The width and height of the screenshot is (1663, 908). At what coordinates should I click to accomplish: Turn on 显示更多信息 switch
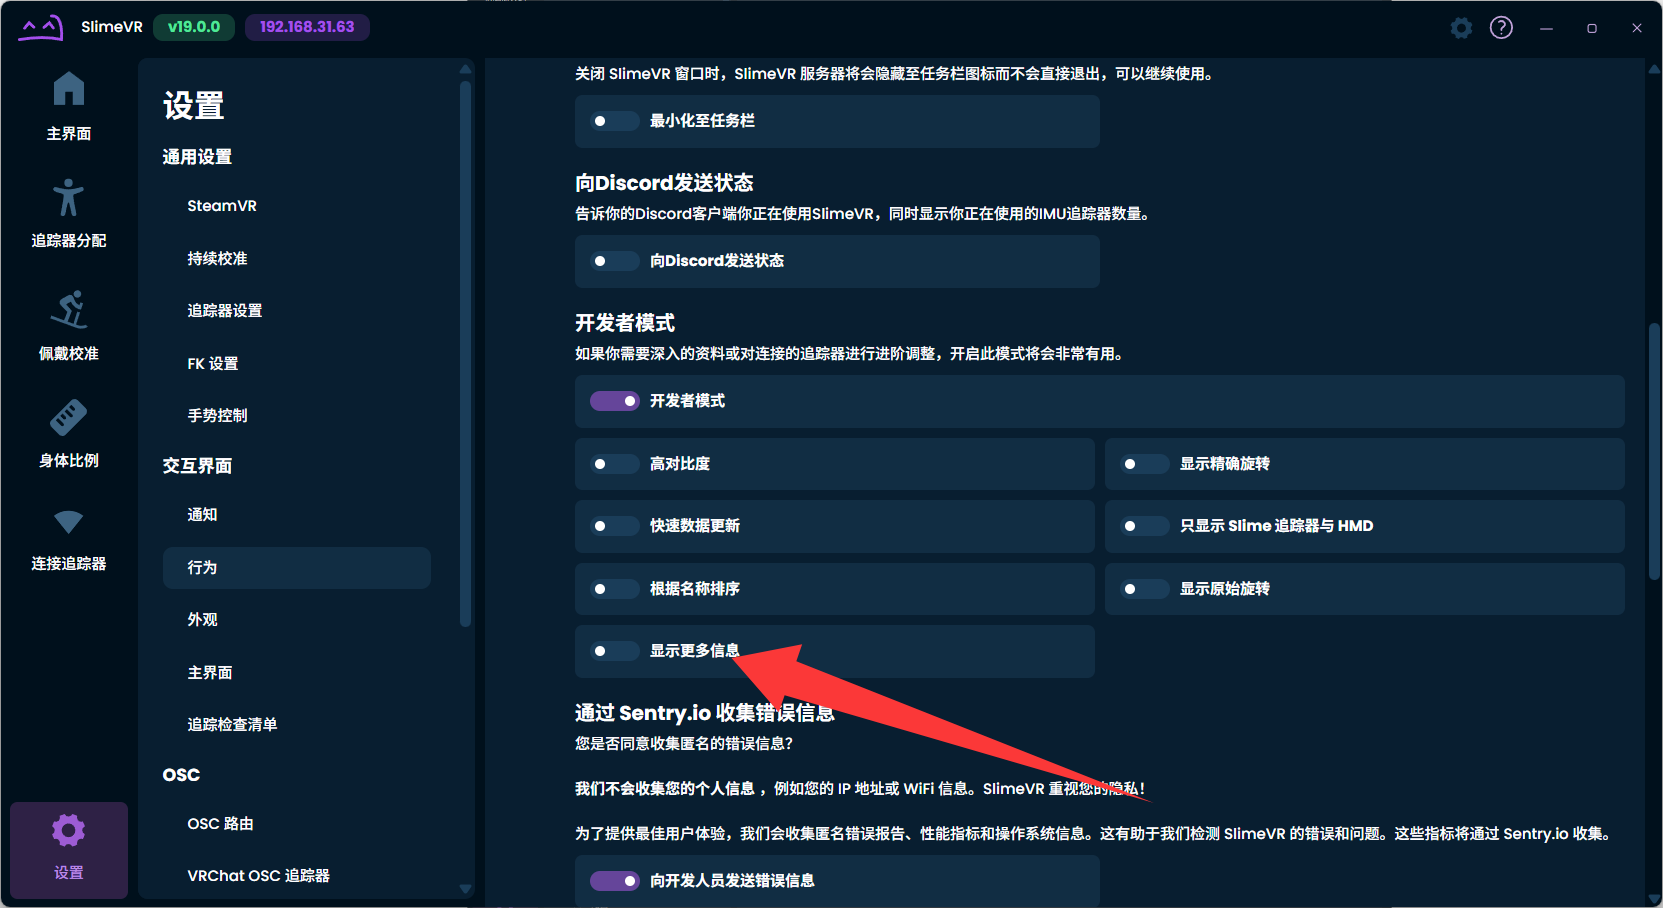pos(614,651)
